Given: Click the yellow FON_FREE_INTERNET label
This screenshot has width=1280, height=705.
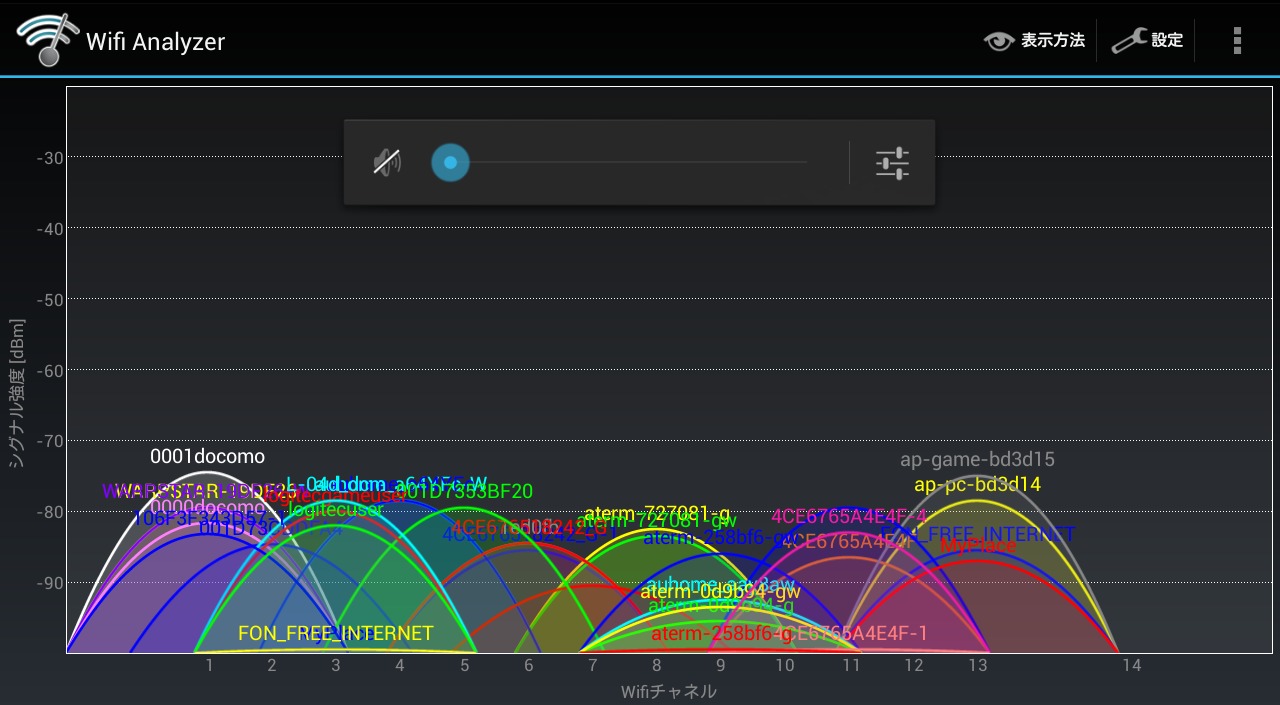Looking at the screenshot, I should 335,634.
